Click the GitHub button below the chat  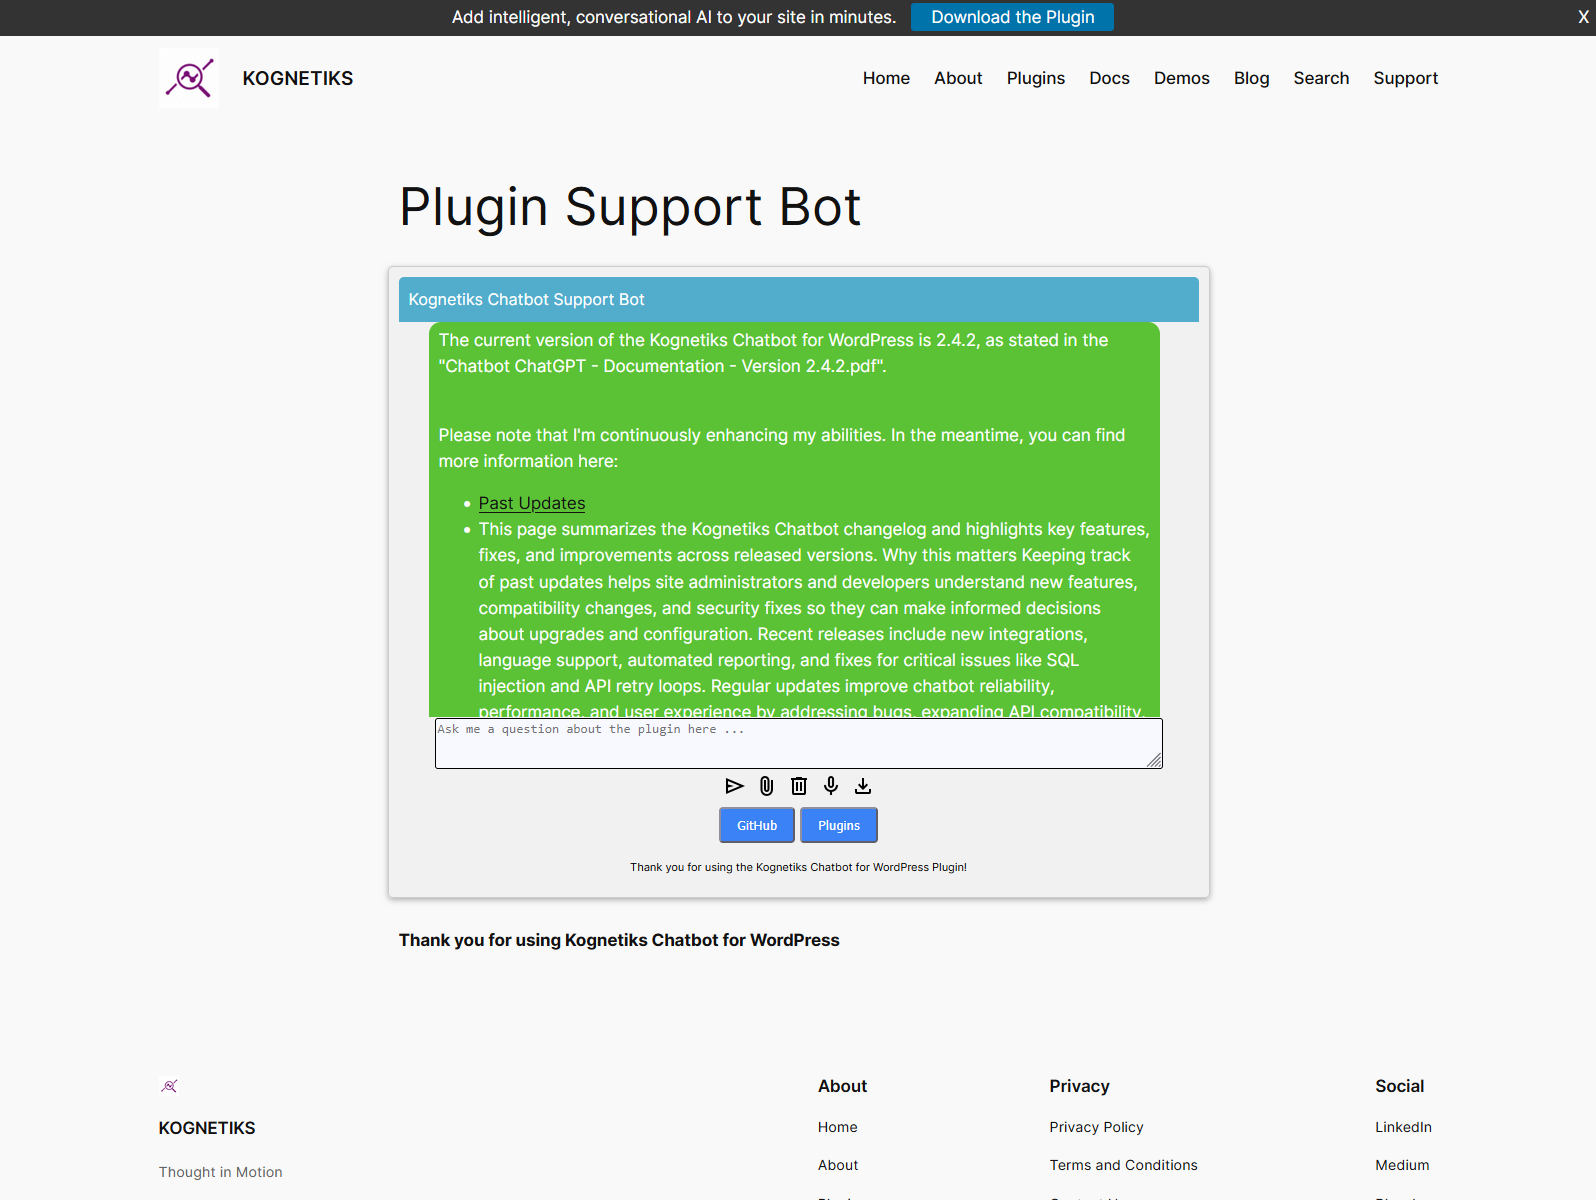[x=757, y=825]
